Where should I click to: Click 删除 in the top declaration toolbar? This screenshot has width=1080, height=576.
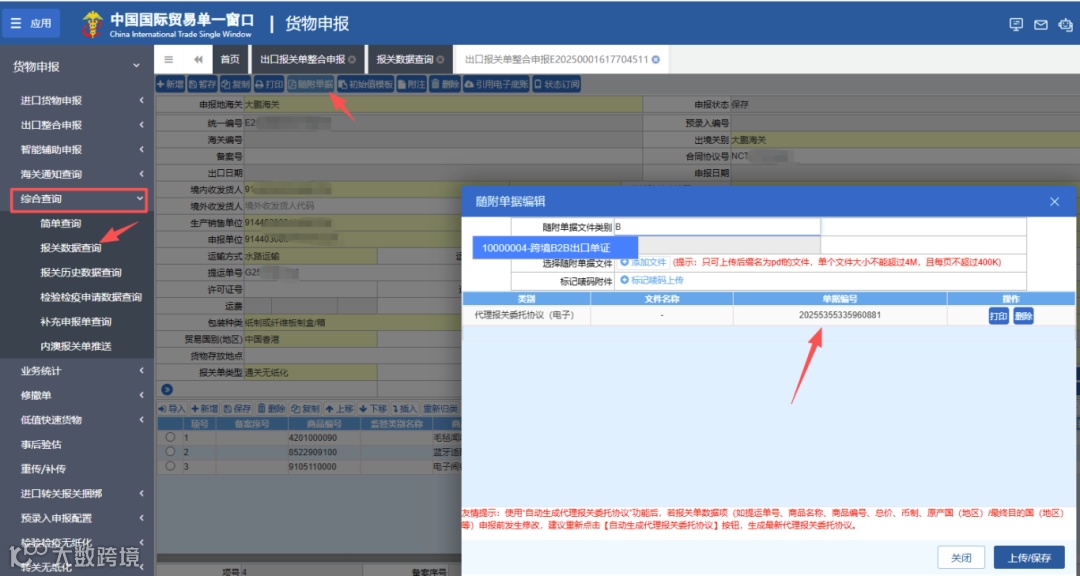445,85
